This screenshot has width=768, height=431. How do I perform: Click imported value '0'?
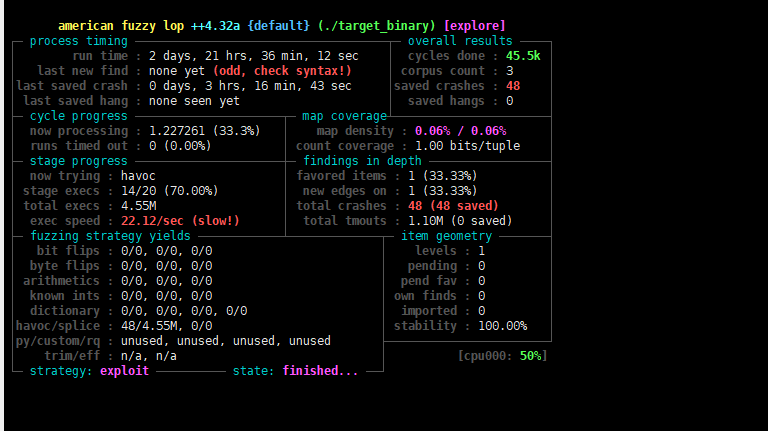coord(481,311)
